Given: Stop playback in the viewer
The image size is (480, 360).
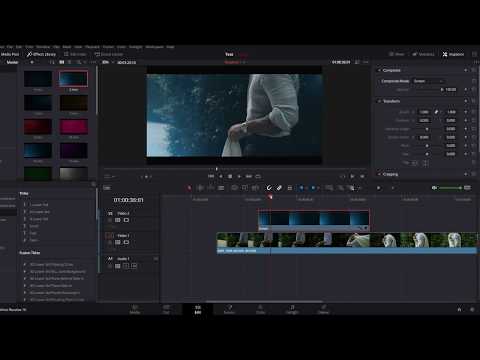Looking at the screenshot, I should point(230,176).
